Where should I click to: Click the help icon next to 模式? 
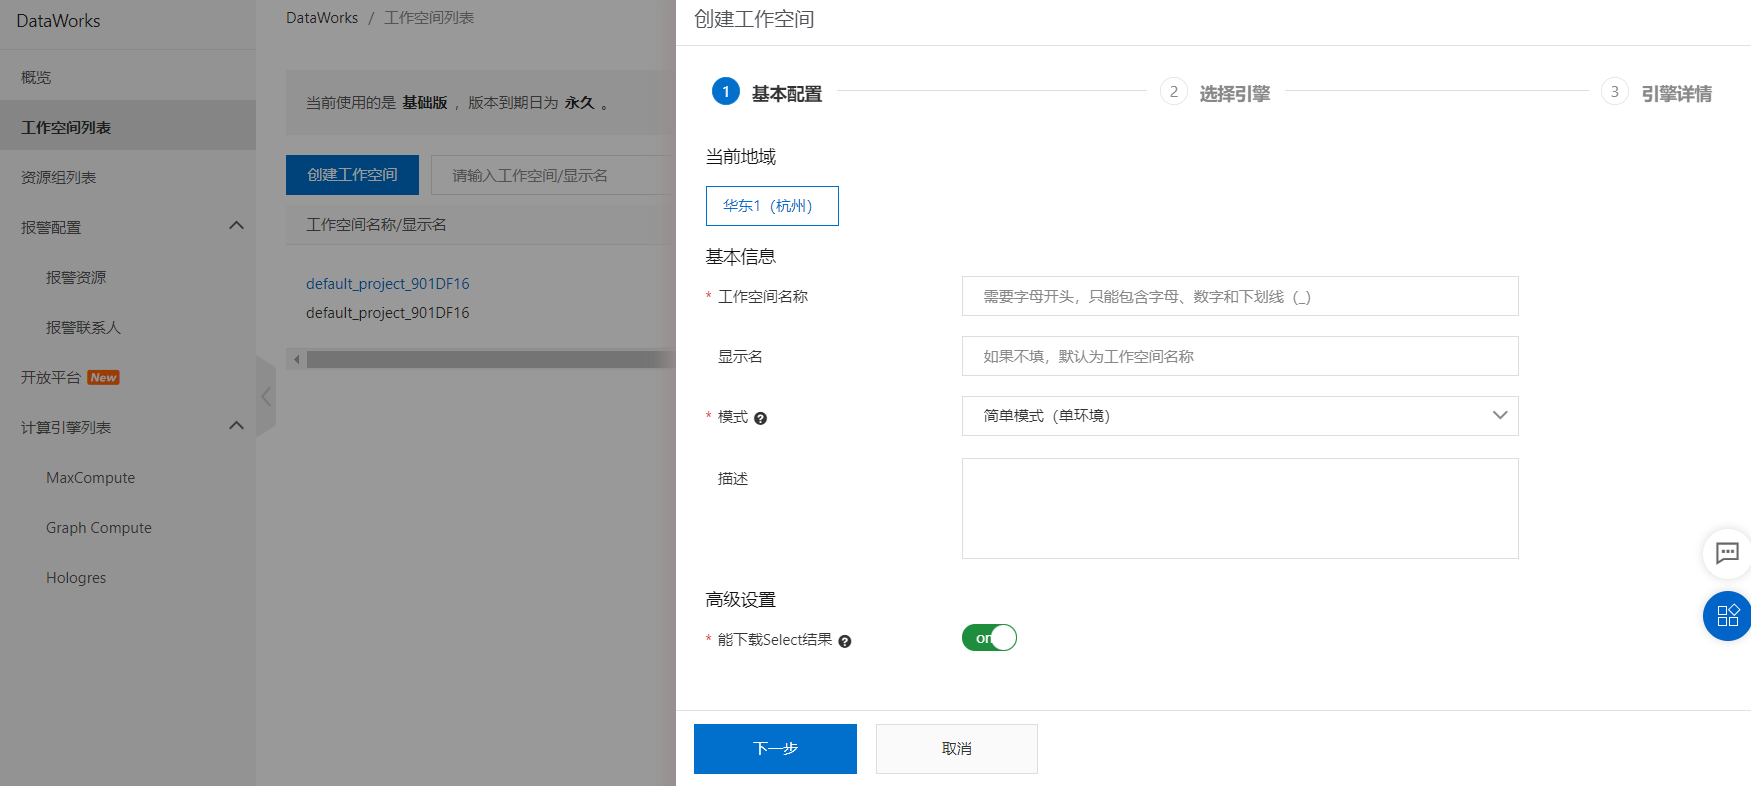760,418
